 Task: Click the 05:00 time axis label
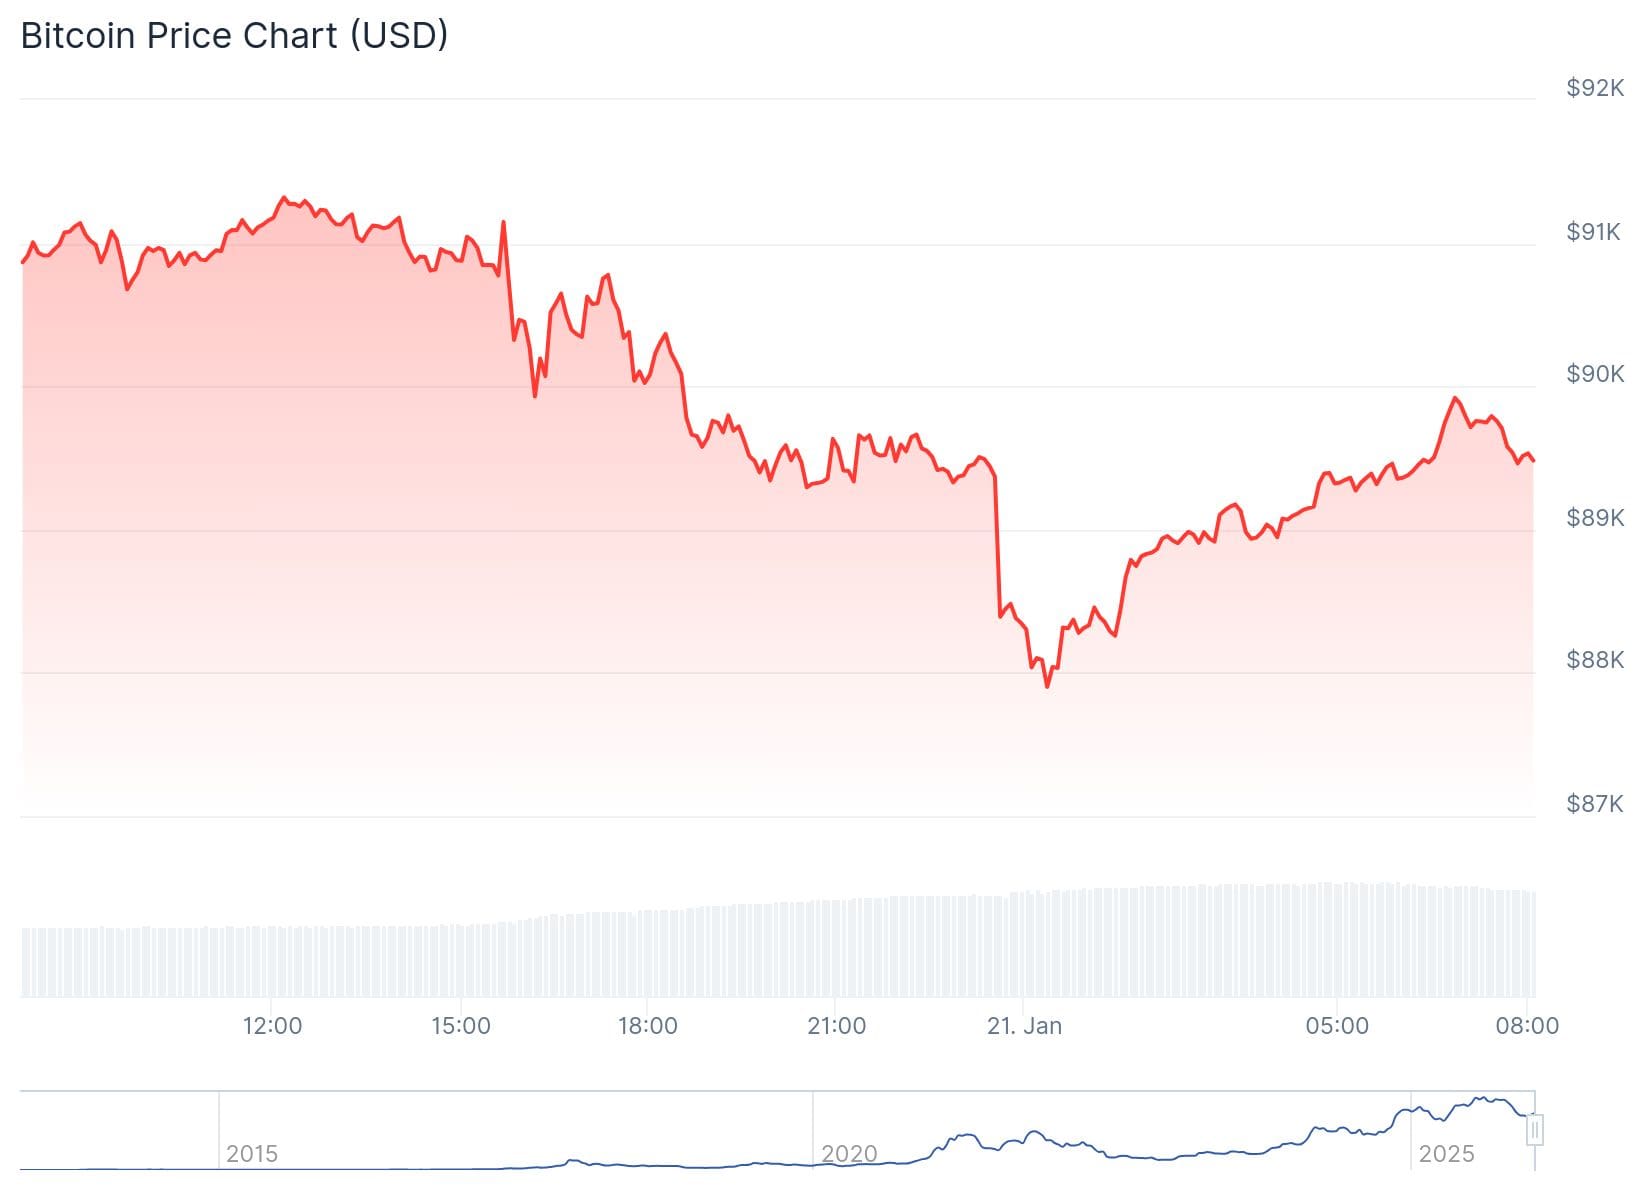coord(1337,1026)
